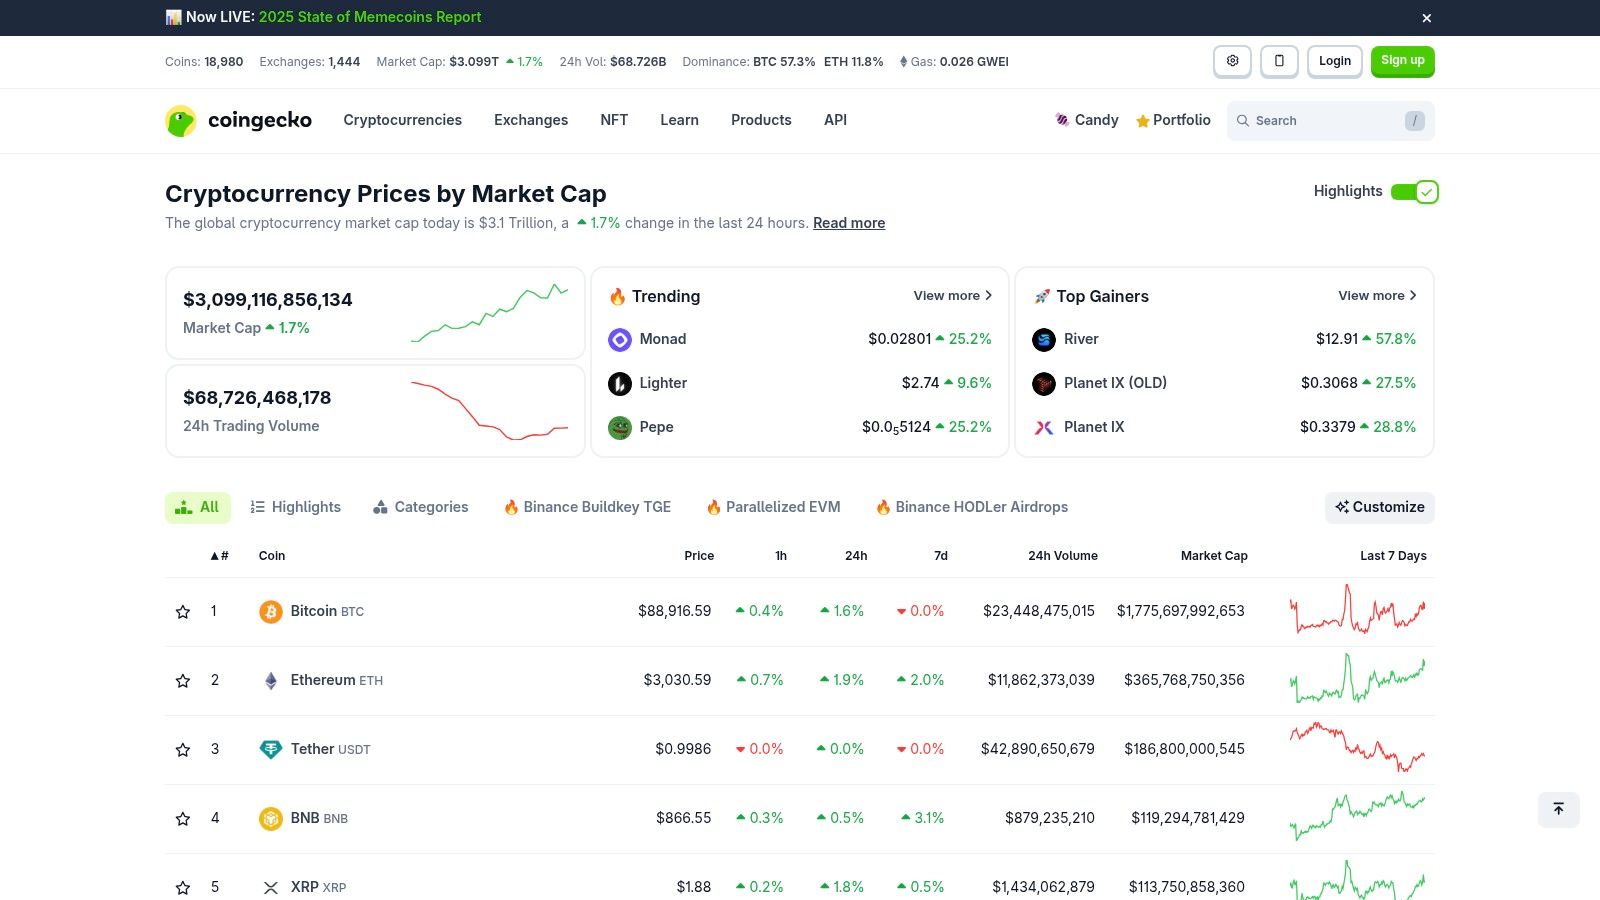Star XRP in the table
The width and height of the screenshot is (1600, 900).
coord(183,887)
